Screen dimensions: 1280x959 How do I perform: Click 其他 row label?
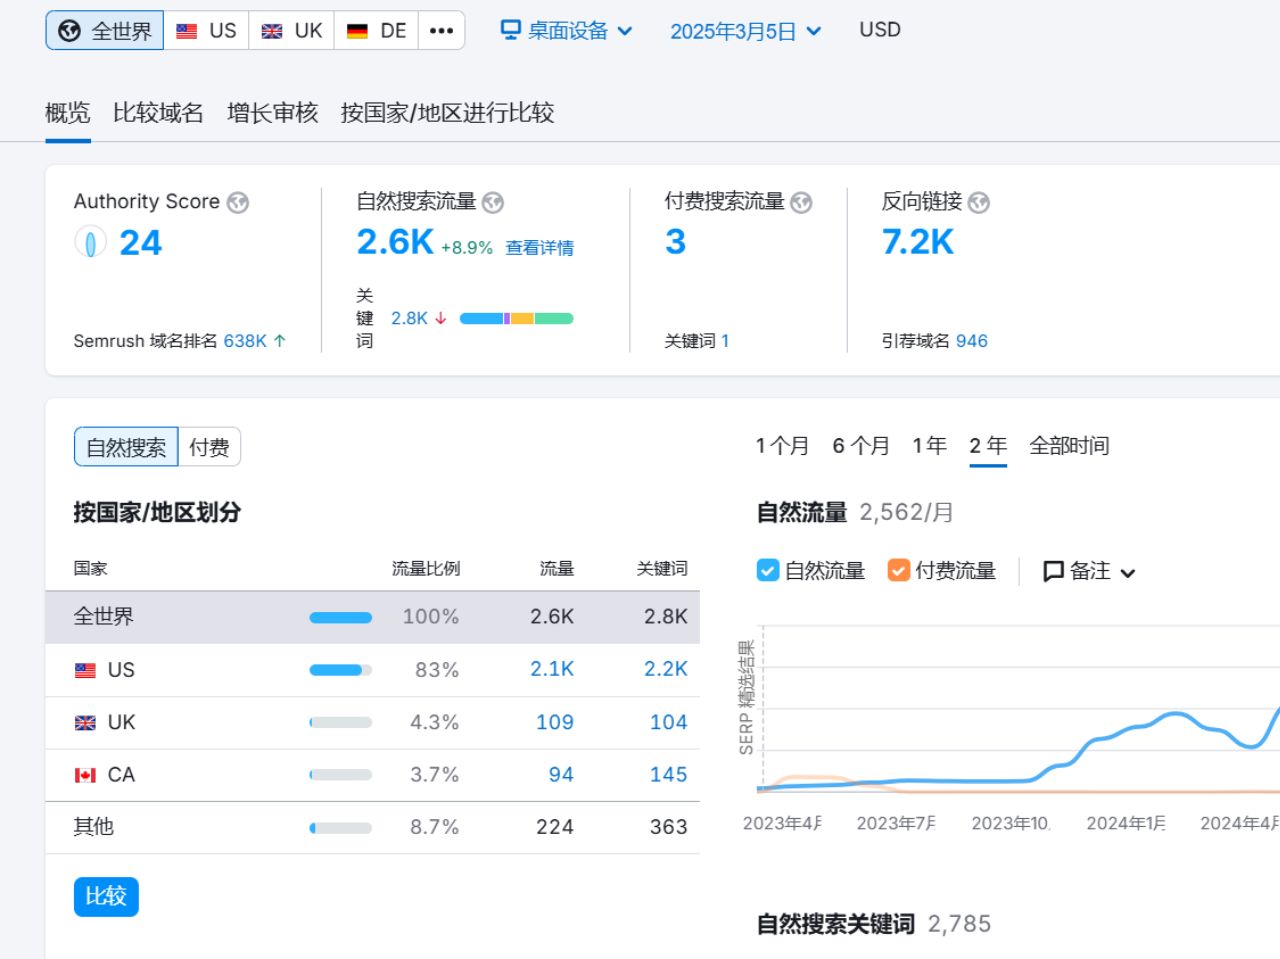coord(94,827)
